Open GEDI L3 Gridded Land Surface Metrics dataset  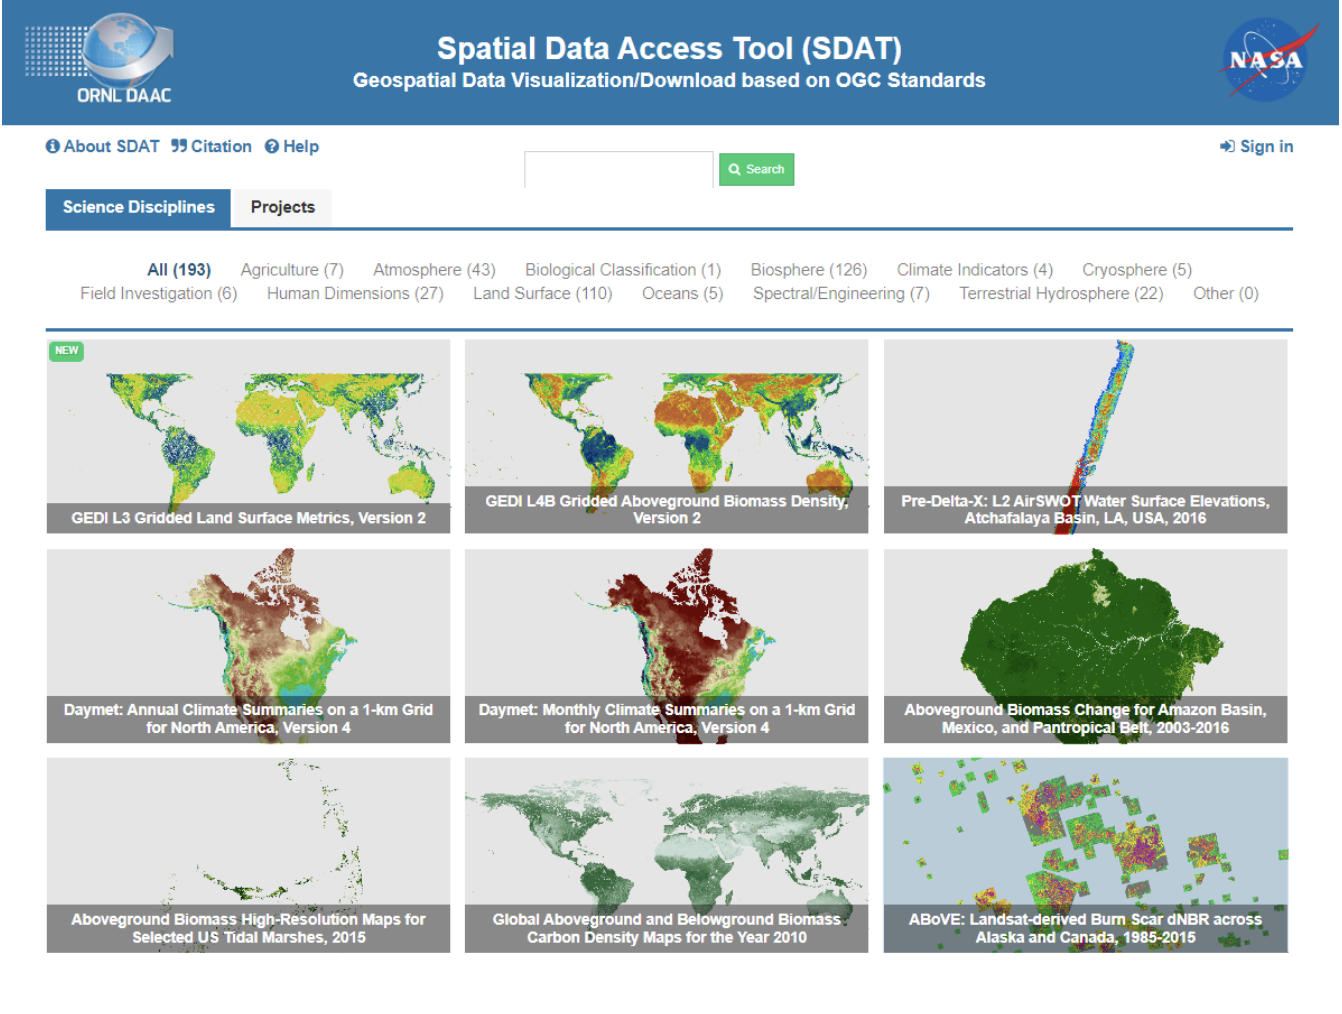[248, 436]
